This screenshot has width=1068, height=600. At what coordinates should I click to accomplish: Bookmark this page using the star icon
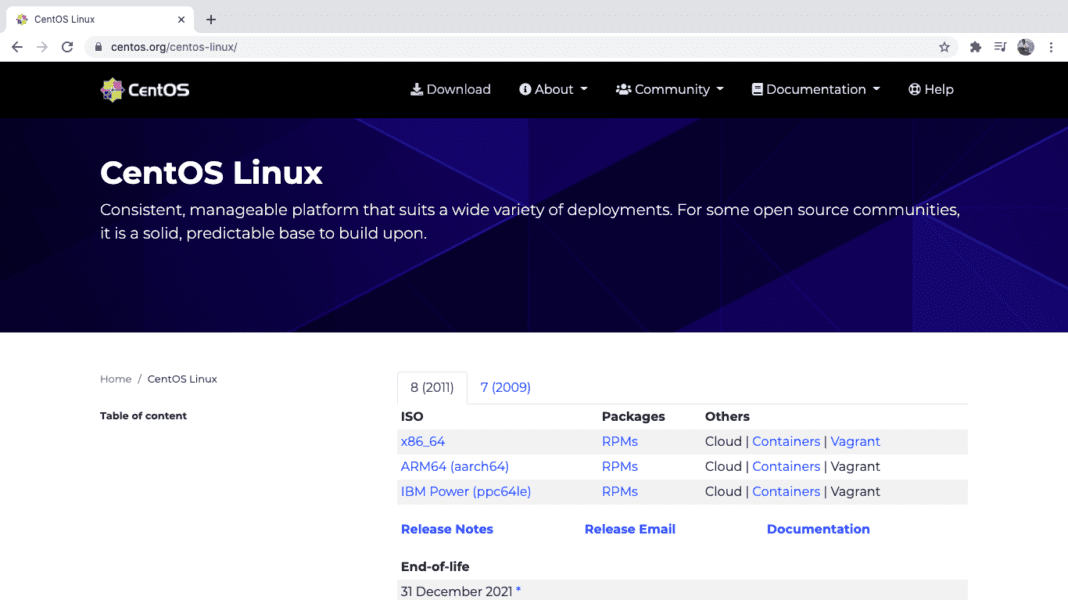pos(944,46)
